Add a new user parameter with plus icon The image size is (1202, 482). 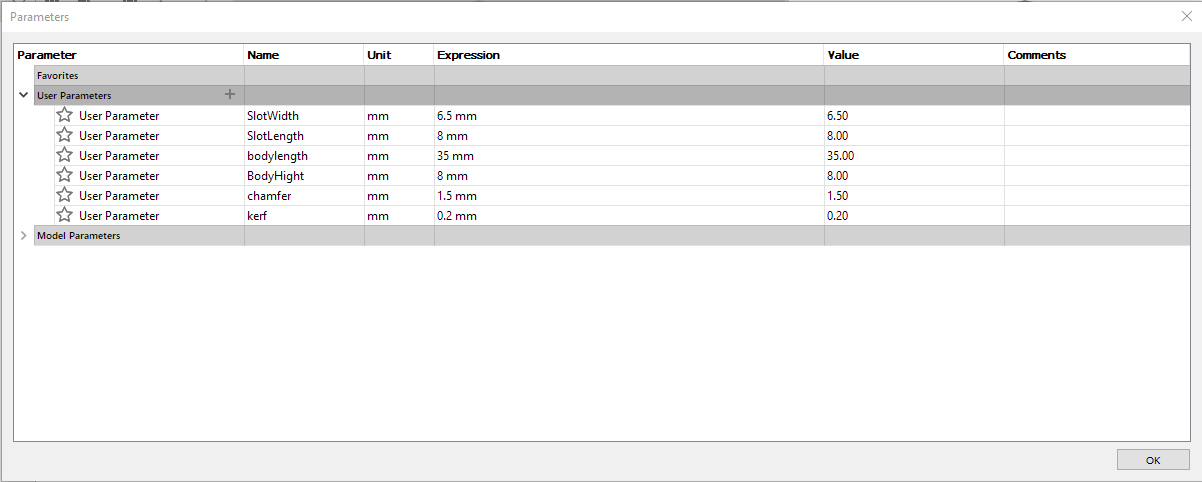coord(230,95)
